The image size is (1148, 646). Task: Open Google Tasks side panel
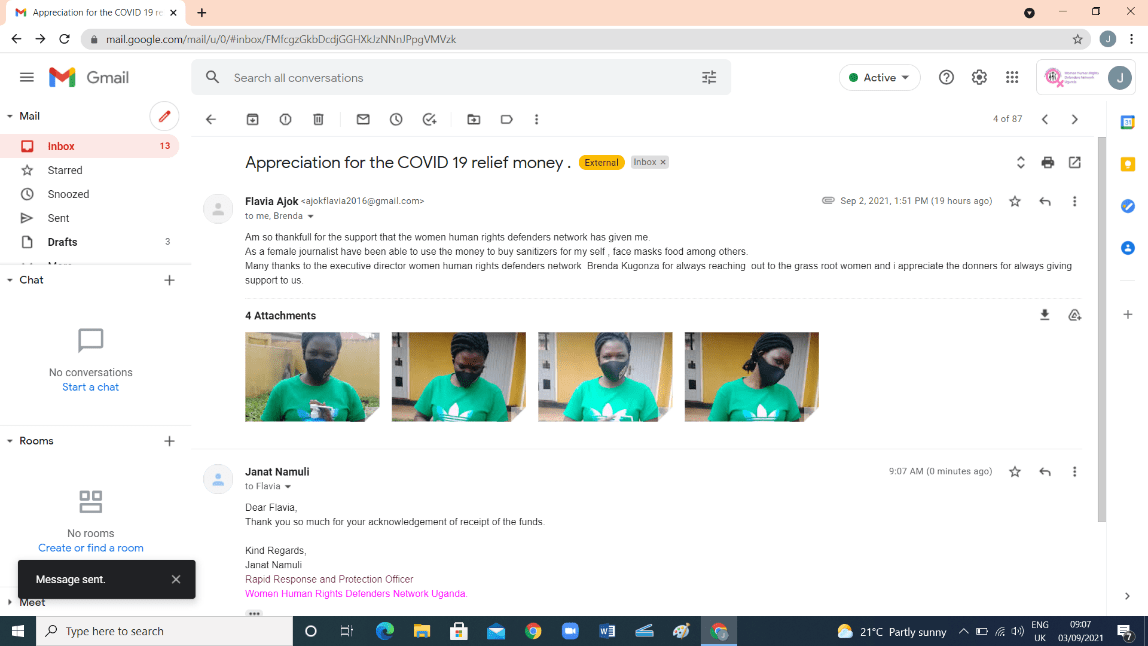pyautogui.click(x=1128, y=207)
